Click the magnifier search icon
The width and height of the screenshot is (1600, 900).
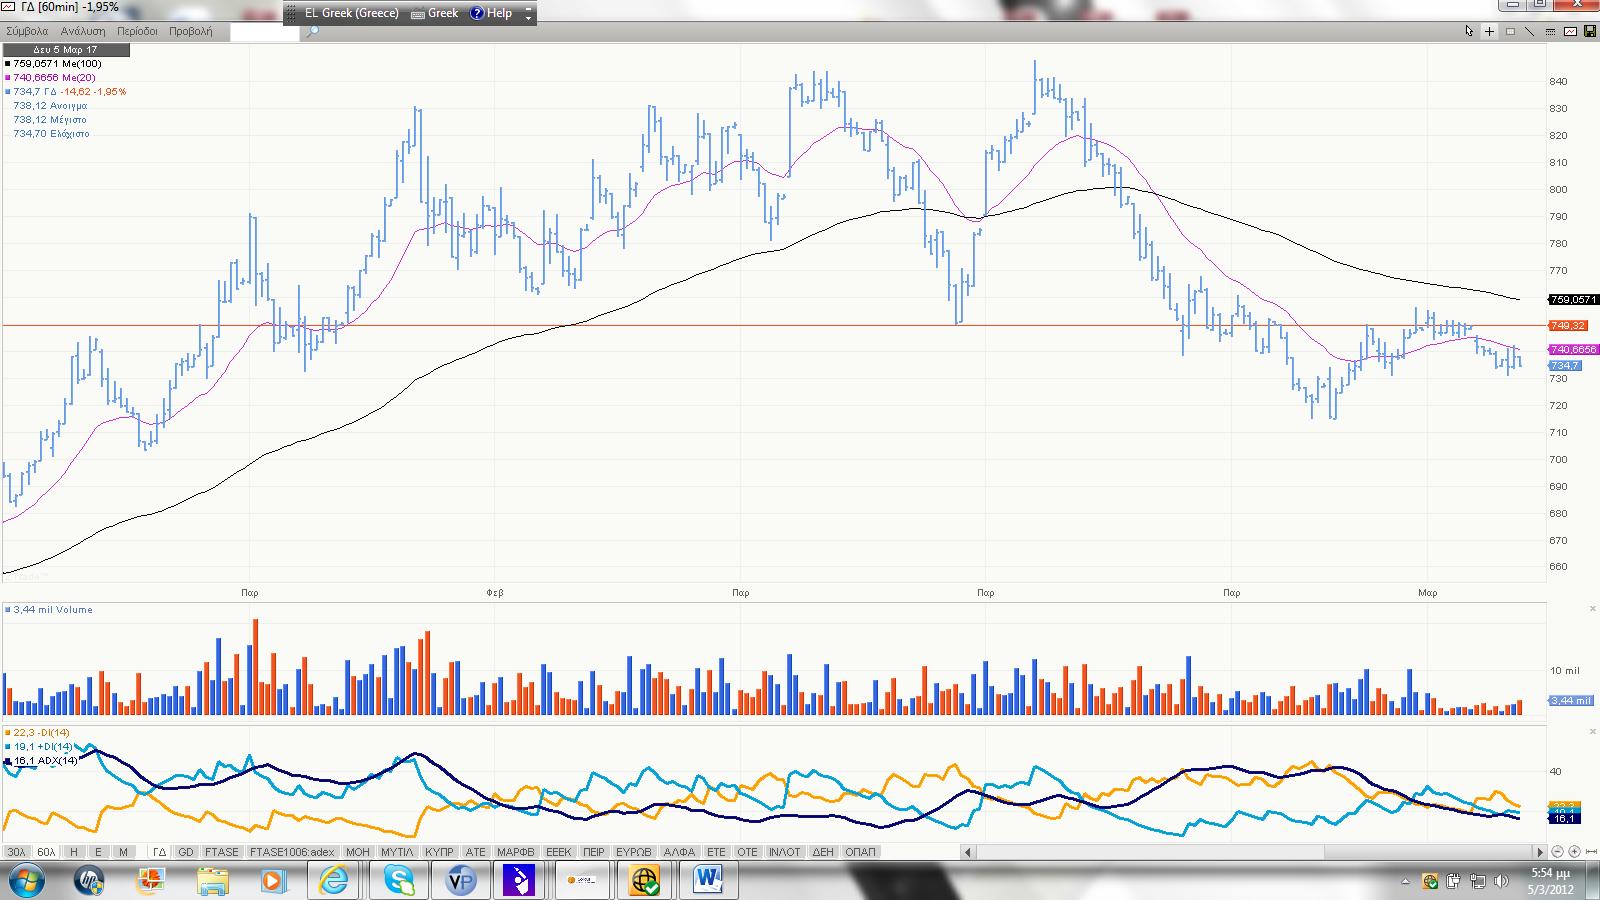tap(312, 31)
